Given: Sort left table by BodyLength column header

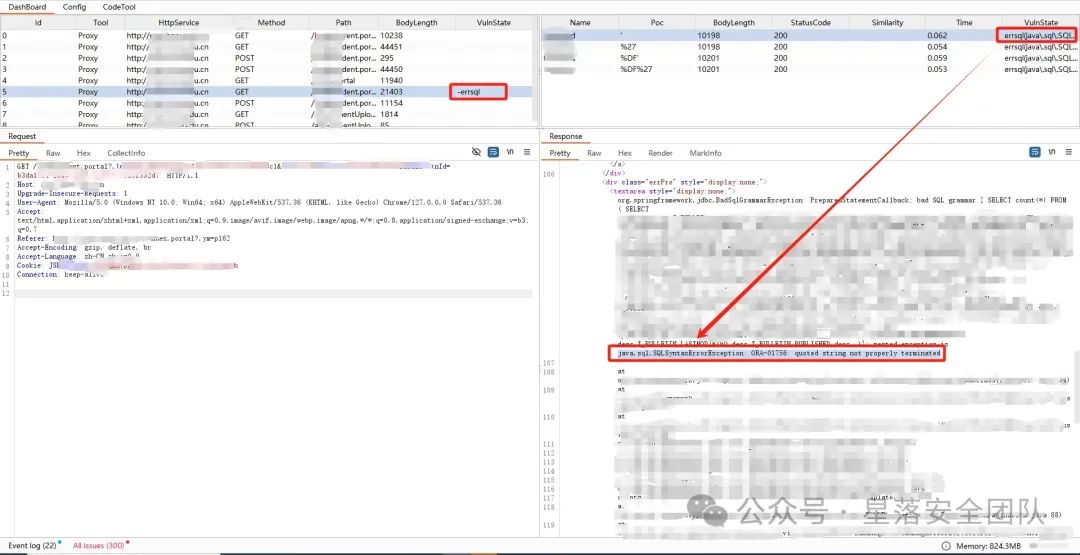Looking at the screenshot, I should (x=416, y=23).
